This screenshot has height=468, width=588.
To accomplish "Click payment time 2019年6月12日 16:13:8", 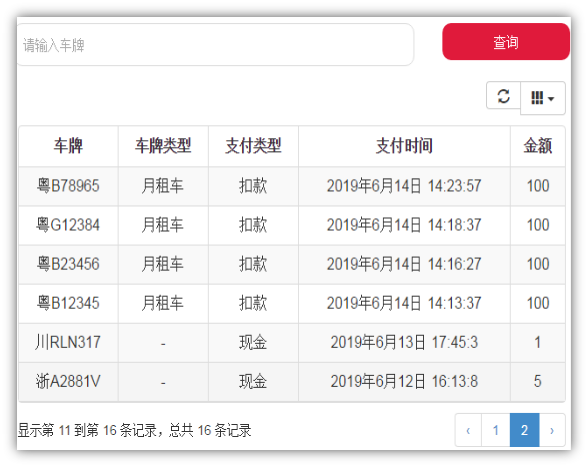I will click(x=404, y=382).
